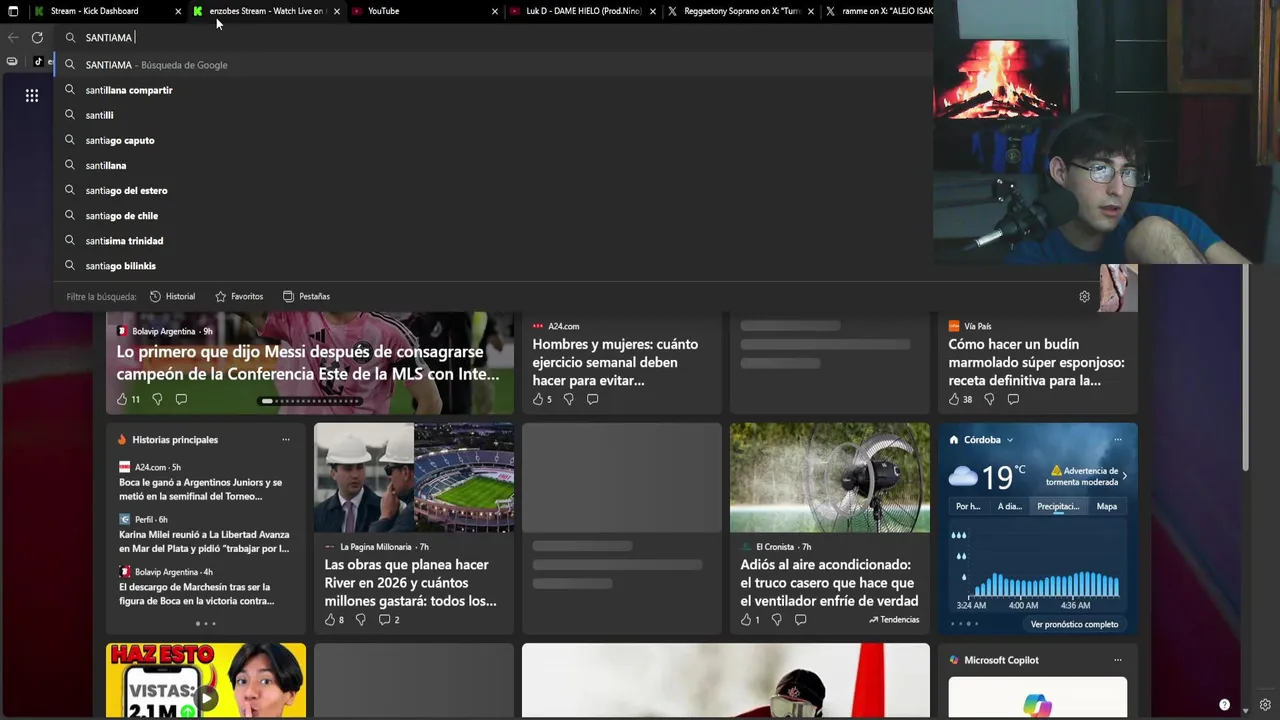Screen dimensions: 1280x720
Task: Open Boca le ganó a Argentinos Juniors story
Action: [x=201, y=489]
